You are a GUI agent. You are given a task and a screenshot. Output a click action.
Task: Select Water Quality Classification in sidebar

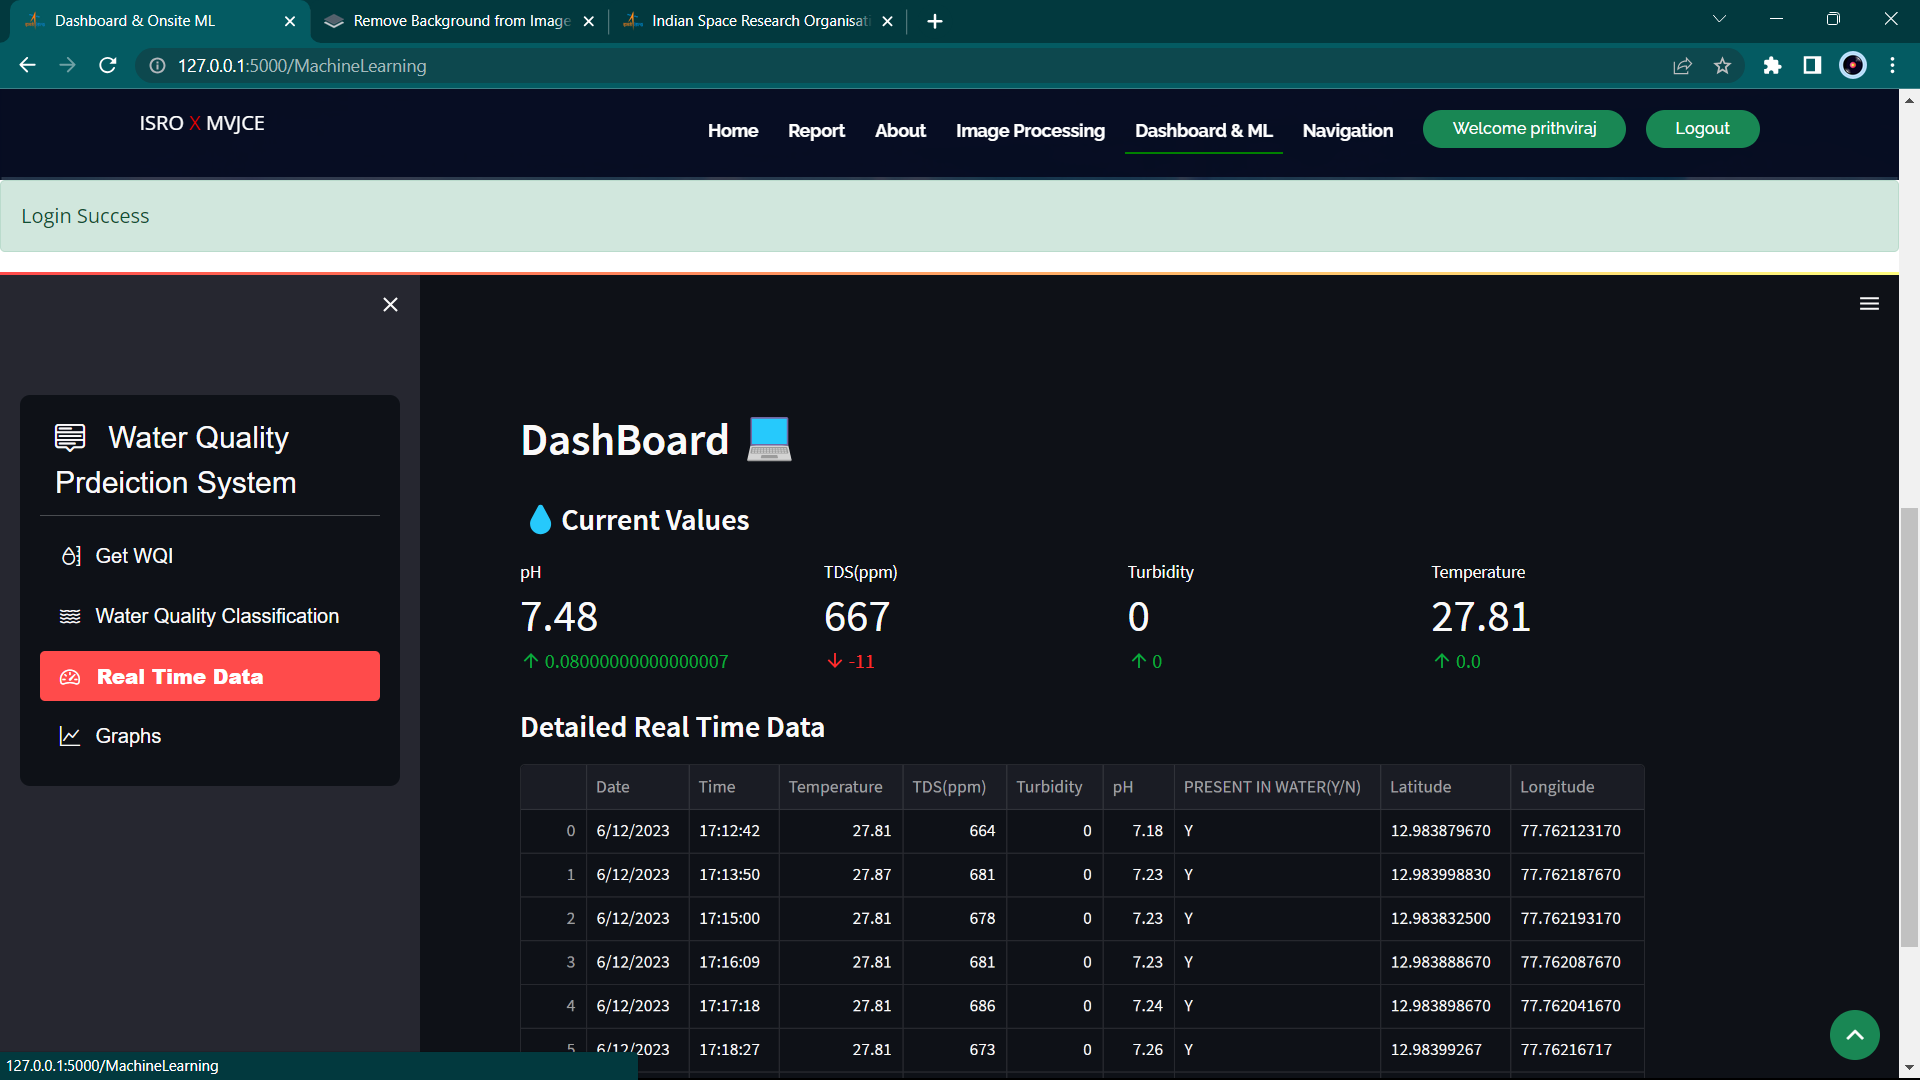tap(210, 616)
